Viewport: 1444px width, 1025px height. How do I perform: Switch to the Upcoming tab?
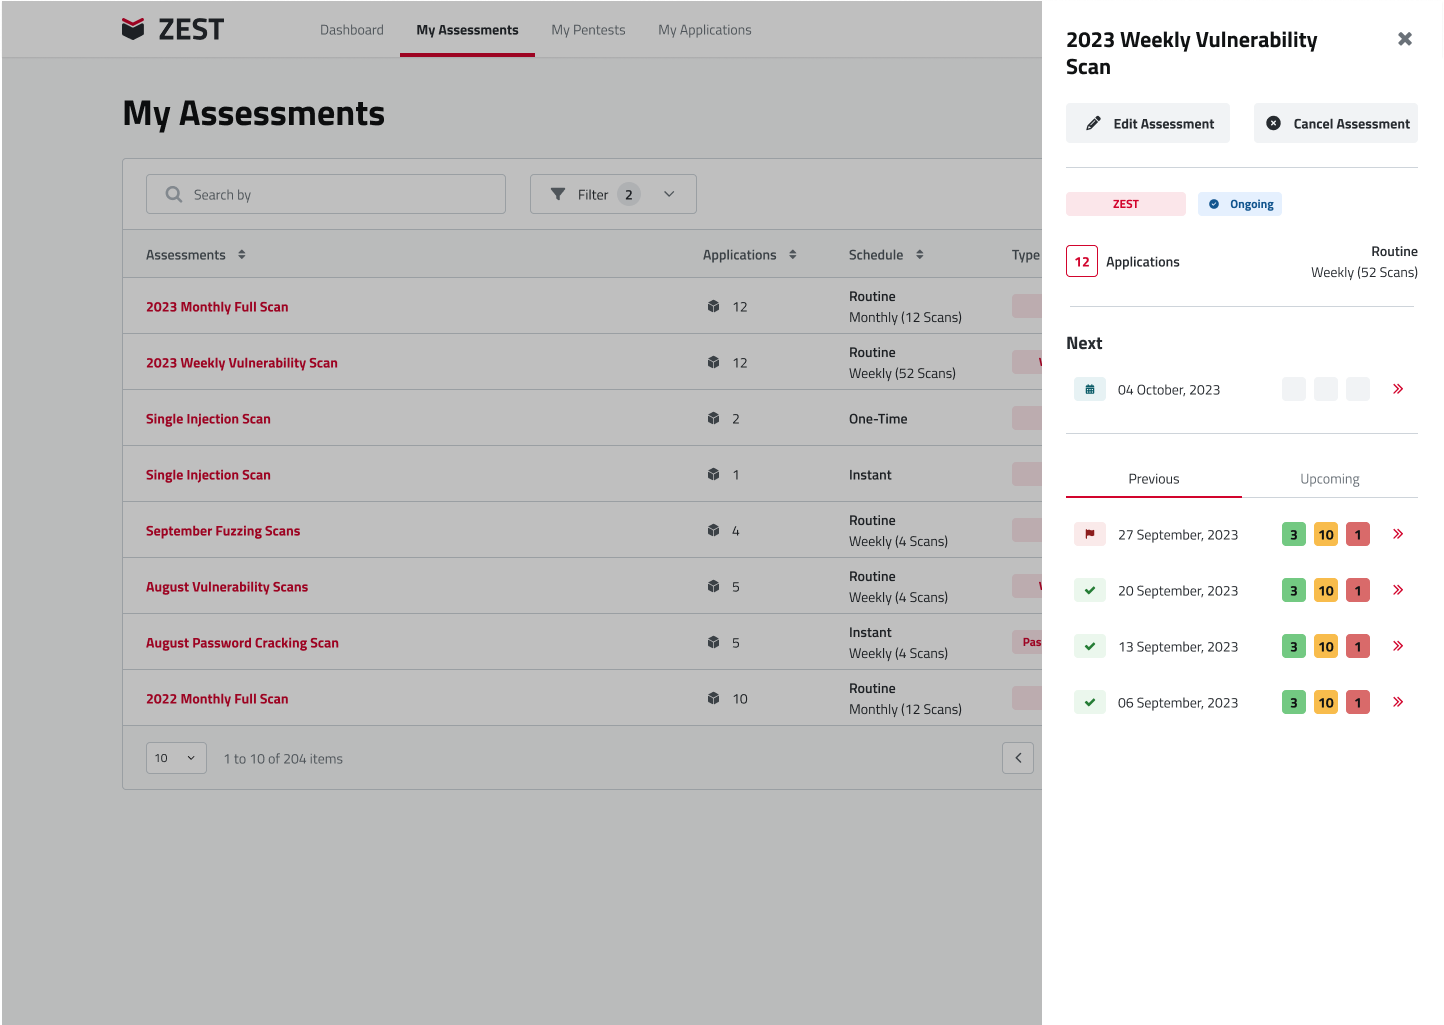pyautogui.click(x=1329, y=478)
